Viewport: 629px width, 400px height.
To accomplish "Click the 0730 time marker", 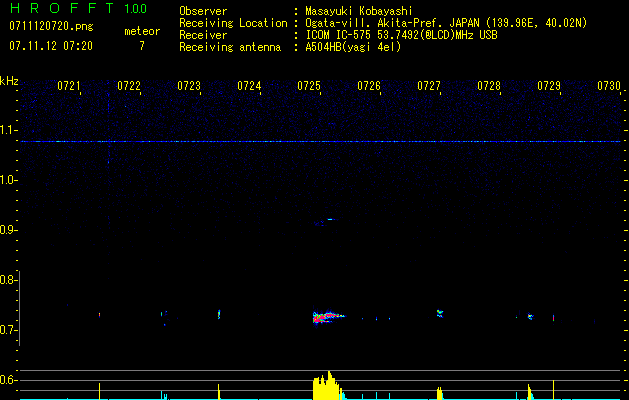I will click(x=609, y=86).
